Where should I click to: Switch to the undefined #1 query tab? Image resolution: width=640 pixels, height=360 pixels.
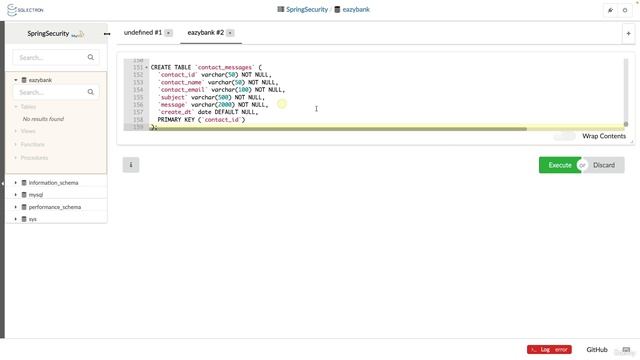[x=142, y=32]
